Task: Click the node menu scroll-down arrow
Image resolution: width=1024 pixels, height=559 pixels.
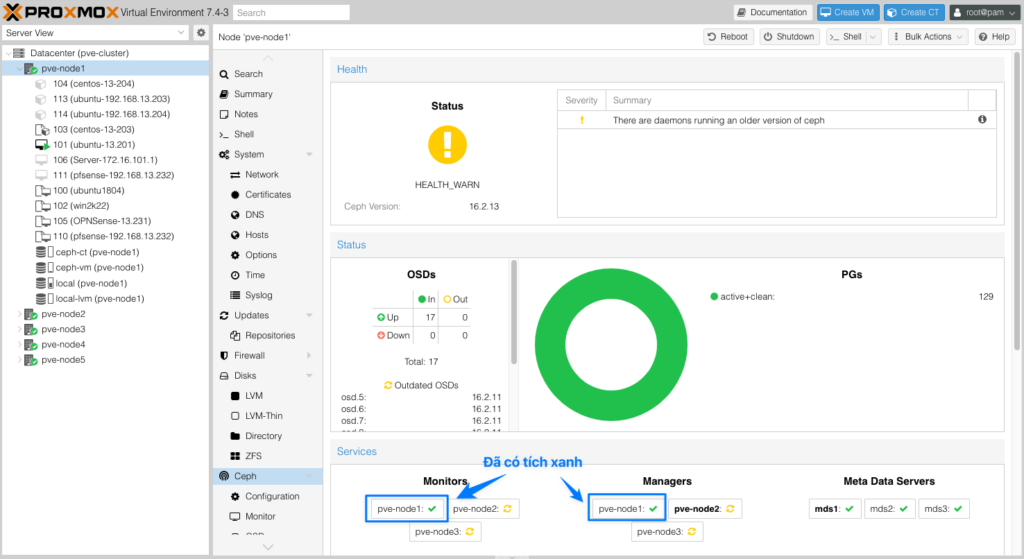Action: point(268,547)
